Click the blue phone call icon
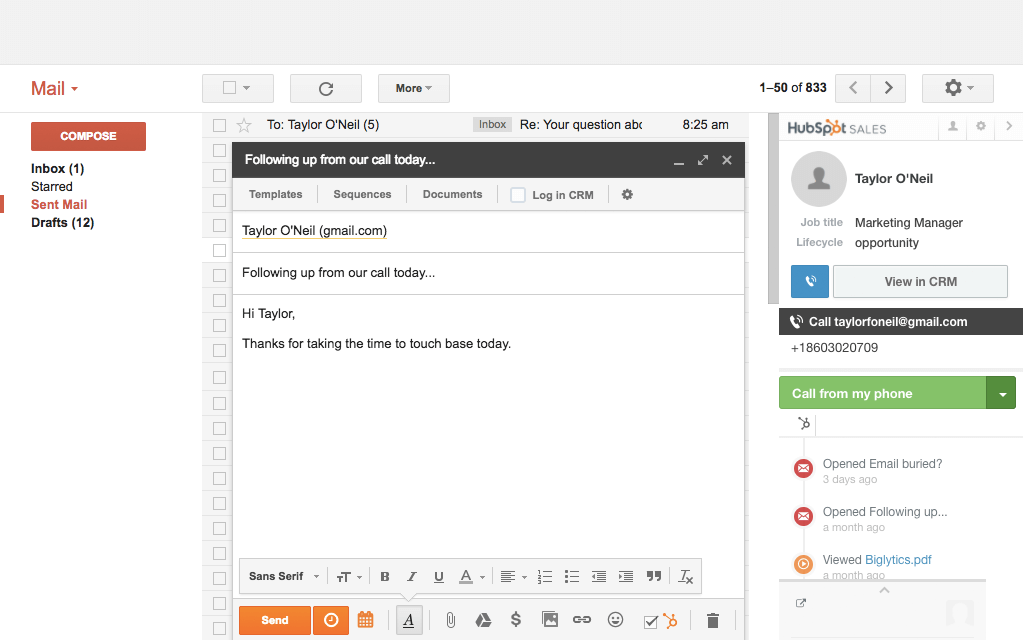This screenshot has width=1023, height=640. (x=809, y=282)
